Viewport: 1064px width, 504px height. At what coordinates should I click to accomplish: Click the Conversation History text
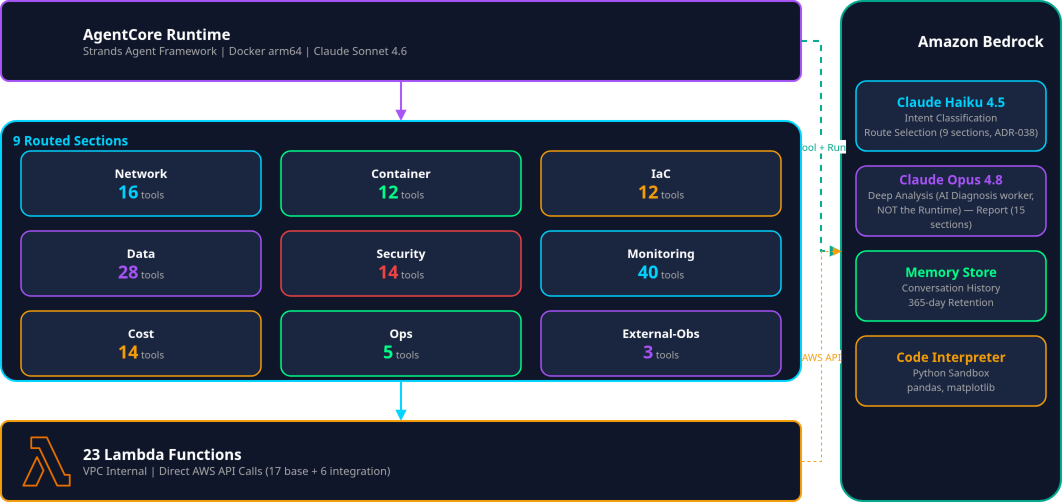[x=951, y=288]
